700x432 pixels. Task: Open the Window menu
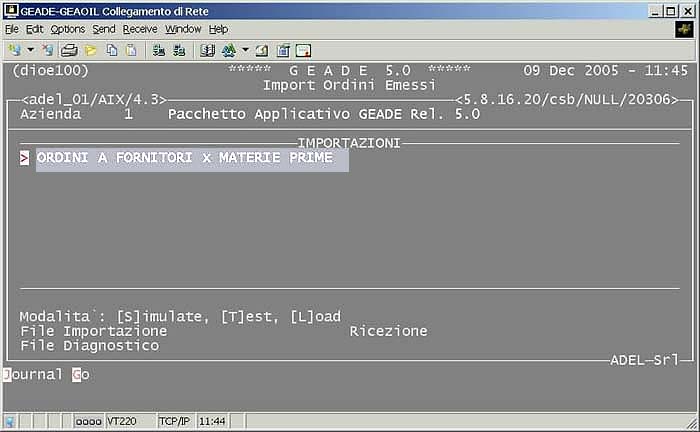(183, 29)
